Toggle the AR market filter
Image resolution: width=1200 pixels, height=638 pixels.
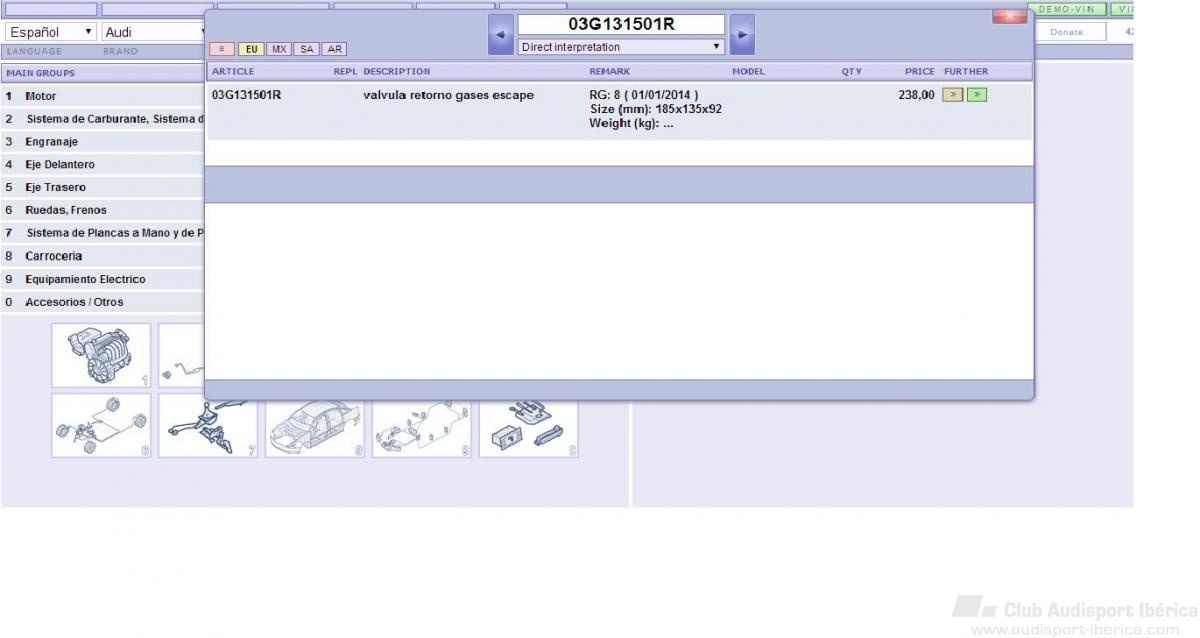coord(334,49)
